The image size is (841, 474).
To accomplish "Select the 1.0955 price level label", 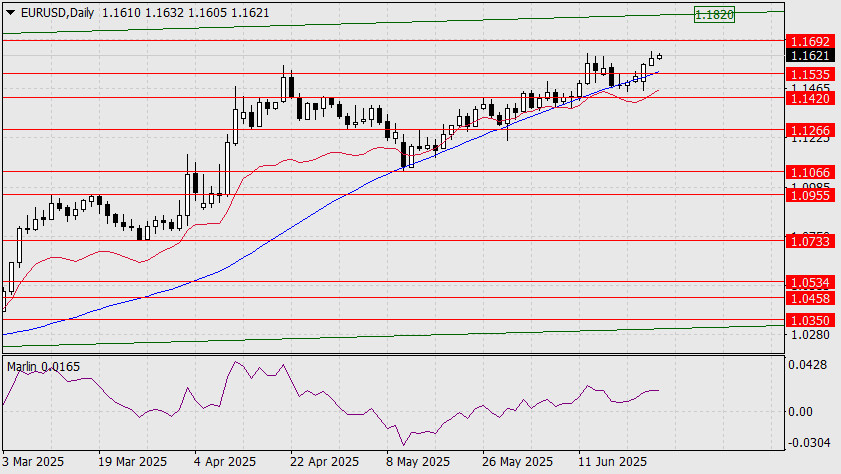I will [810, 195].
